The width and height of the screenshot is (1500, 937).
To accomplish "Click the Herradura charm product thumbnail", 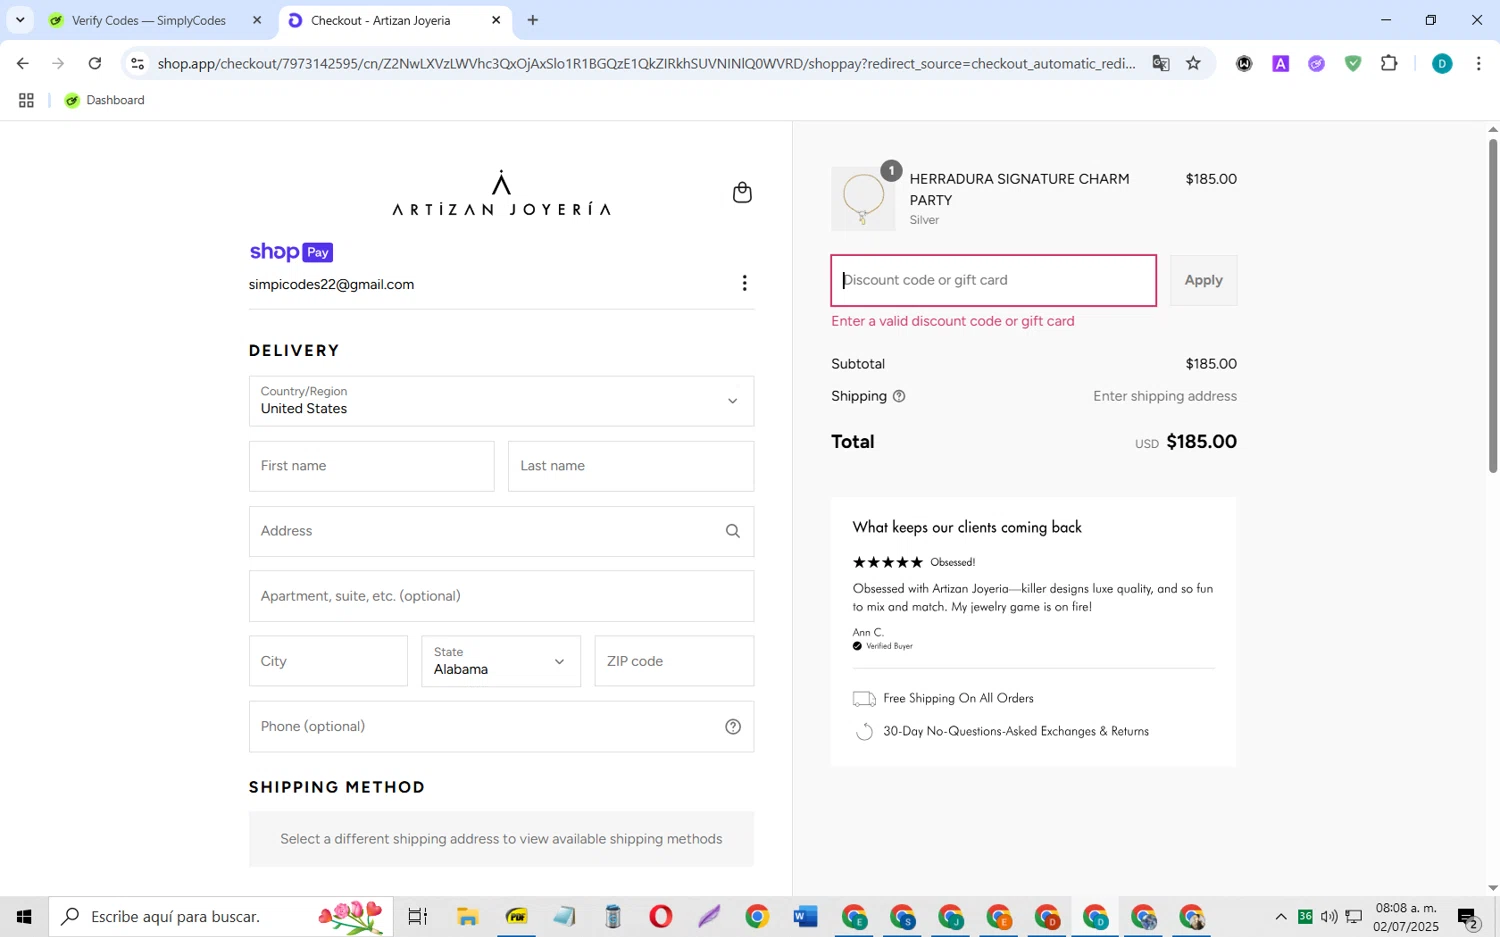I will (x=863, y=199).
